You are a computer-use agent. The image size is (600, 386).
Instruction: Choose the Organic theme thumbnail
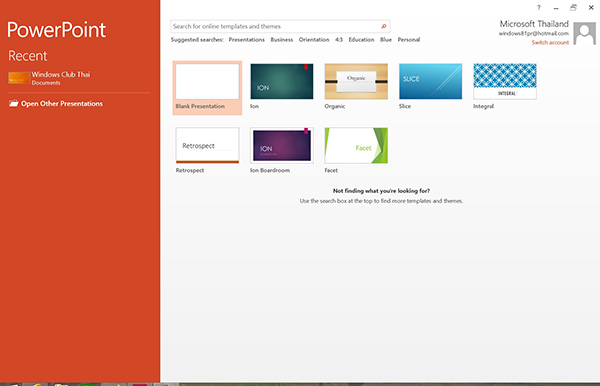[x=356, y=81]
